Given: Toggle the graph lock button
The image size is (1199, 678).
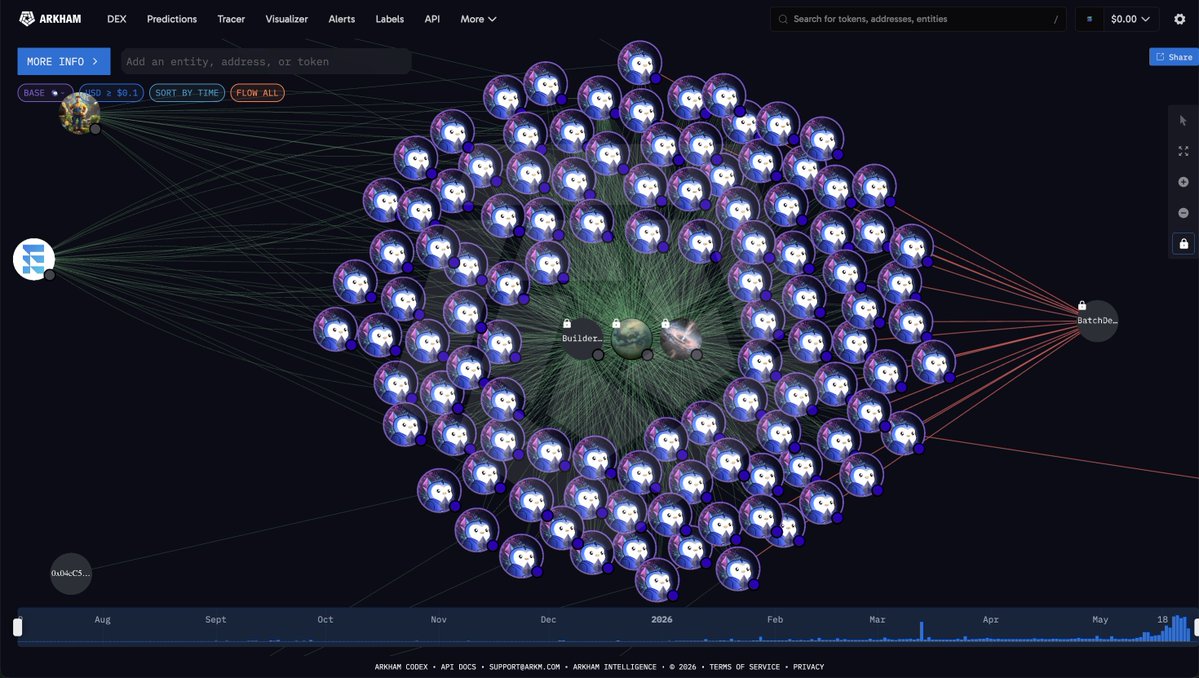Looking at the screenshot, I should (x=1183, y=243).
